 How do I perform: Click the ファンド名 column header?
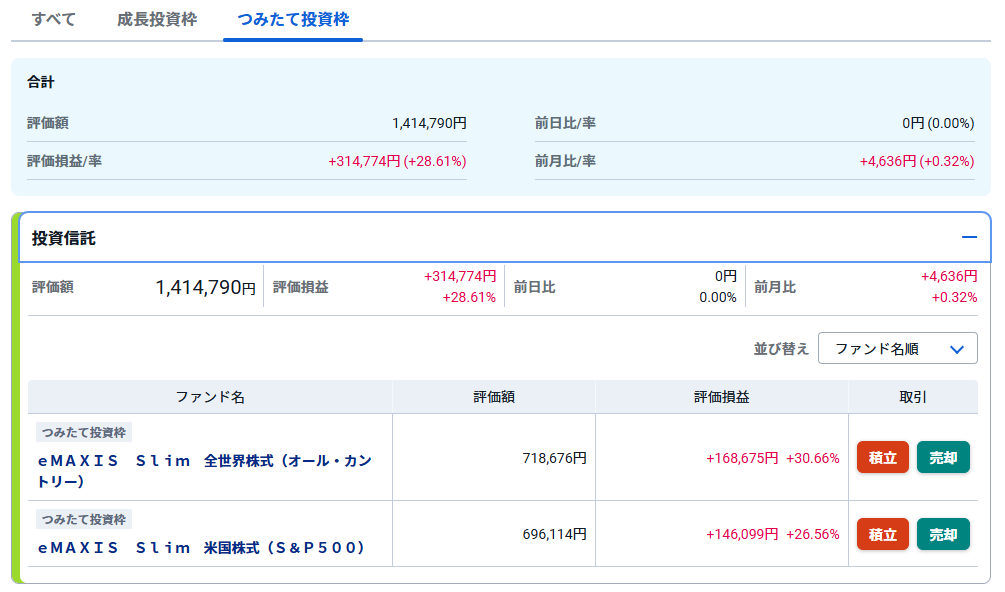click(x=210, y=397)
